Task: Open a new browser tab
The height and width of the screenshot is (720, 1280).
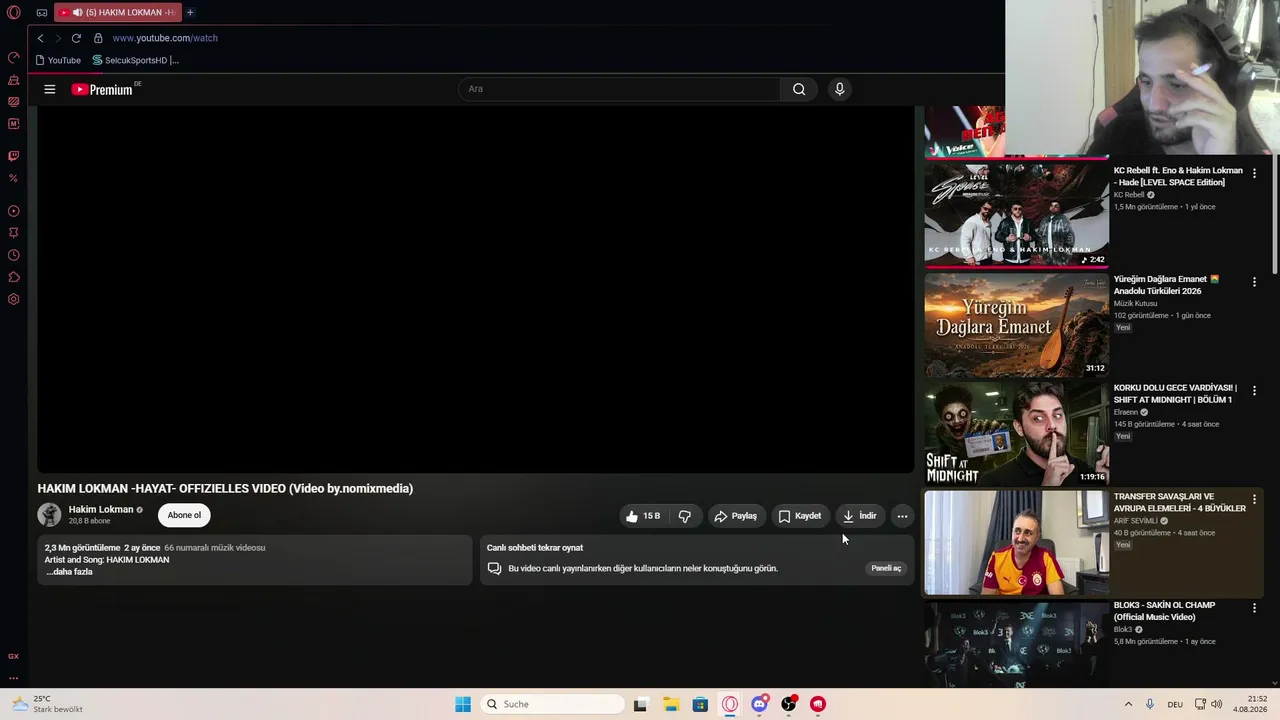Action: click(190, 13)
